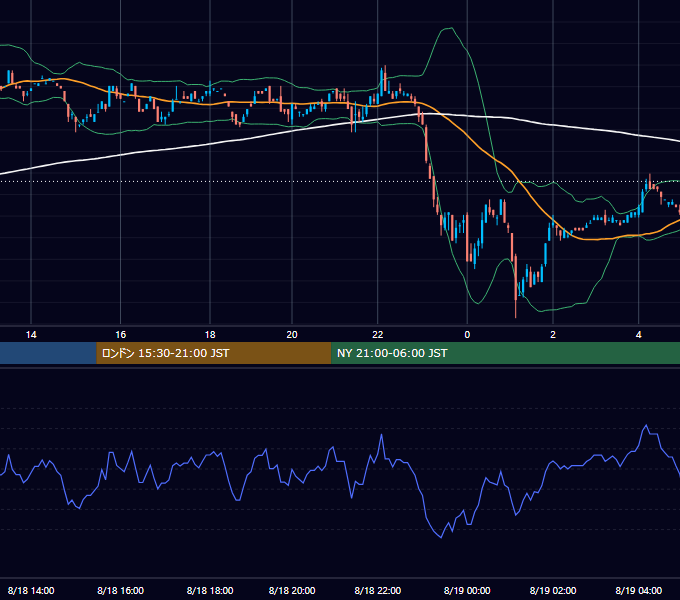
Task: Click the hour label 22 on upper axis
Action: tap(378, 335)
